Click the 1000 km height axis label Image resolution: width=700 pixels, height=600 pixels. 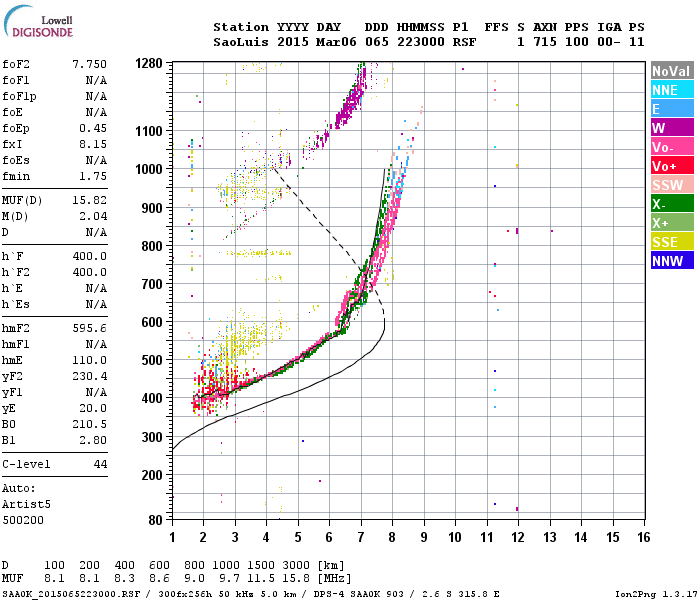pyautogui.click(x=149, y=169)
